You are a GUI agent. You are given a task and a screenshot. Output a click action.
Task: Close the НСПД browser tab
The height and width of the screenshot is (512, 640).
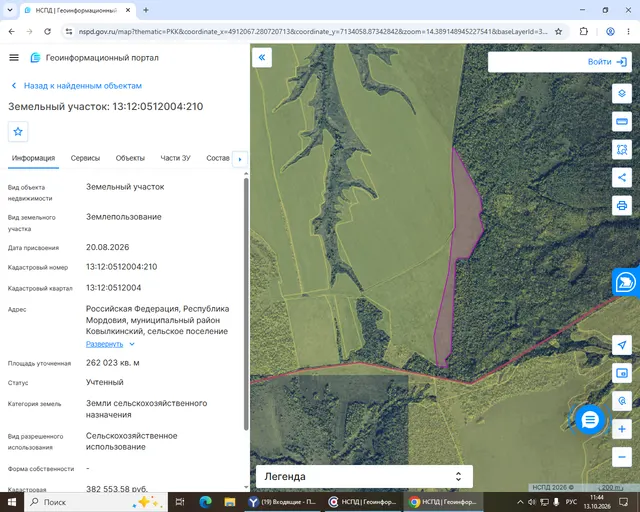[x=128, y=10]
